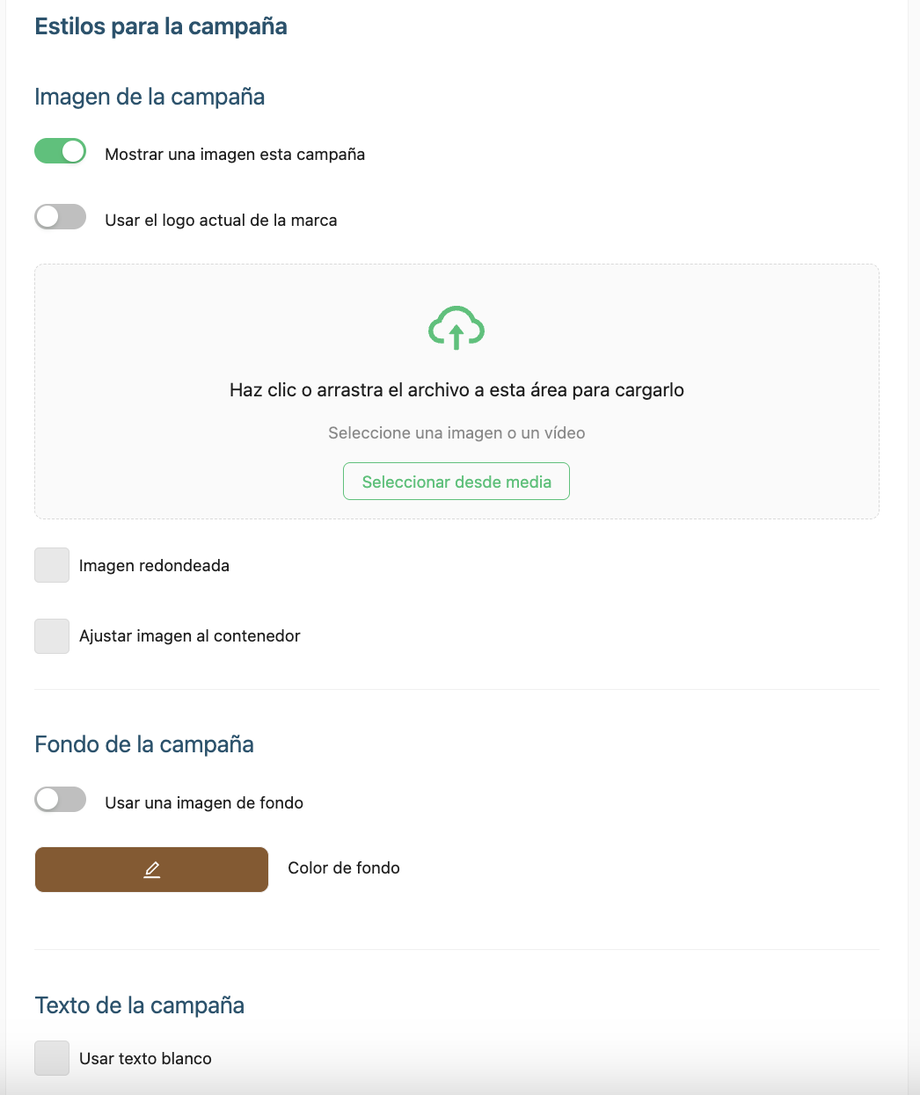Tick the 'Ajustar imagen al contenedor' checkbox
920x1095 pixels.
(x=52, y=636)
